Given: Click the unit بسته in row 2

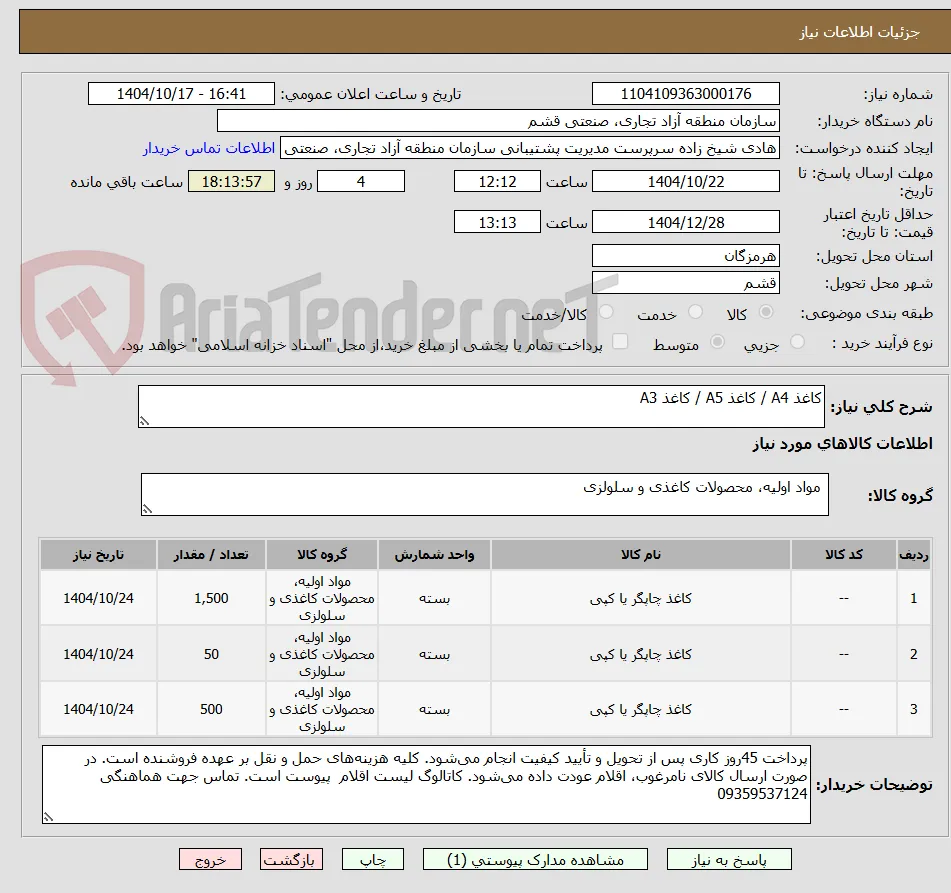Looking at the screenshot, I should click(x=434, y=655).
